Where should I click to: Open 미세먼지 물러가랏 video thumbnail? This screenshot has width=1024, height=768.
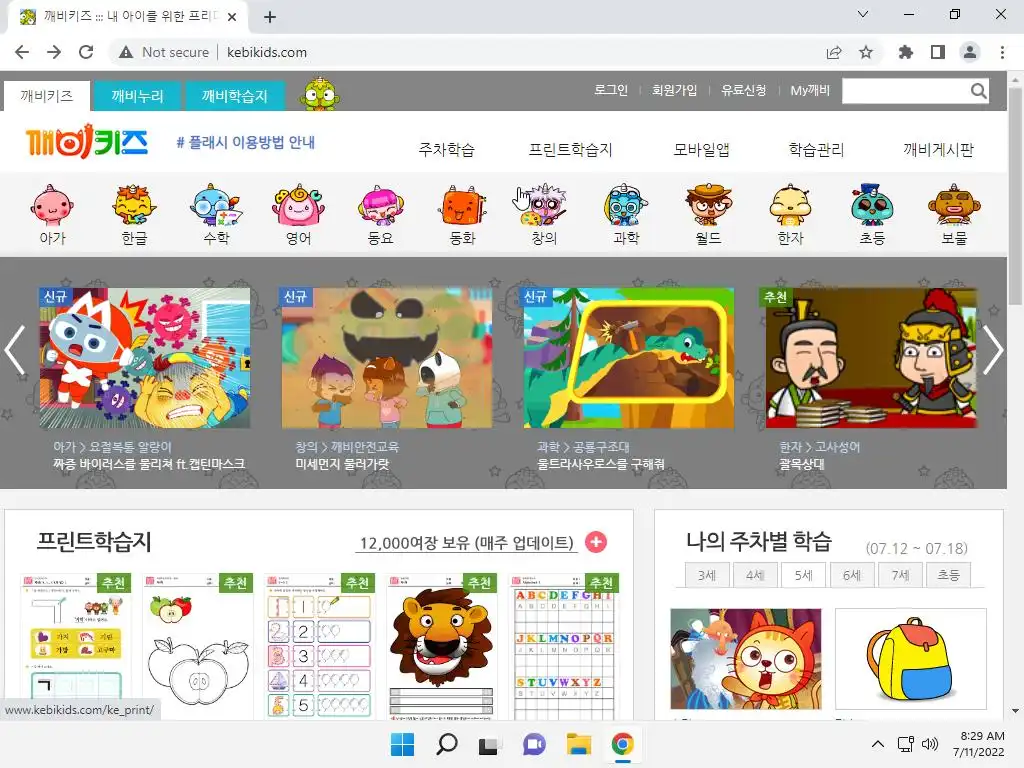[x=387, y=358]
